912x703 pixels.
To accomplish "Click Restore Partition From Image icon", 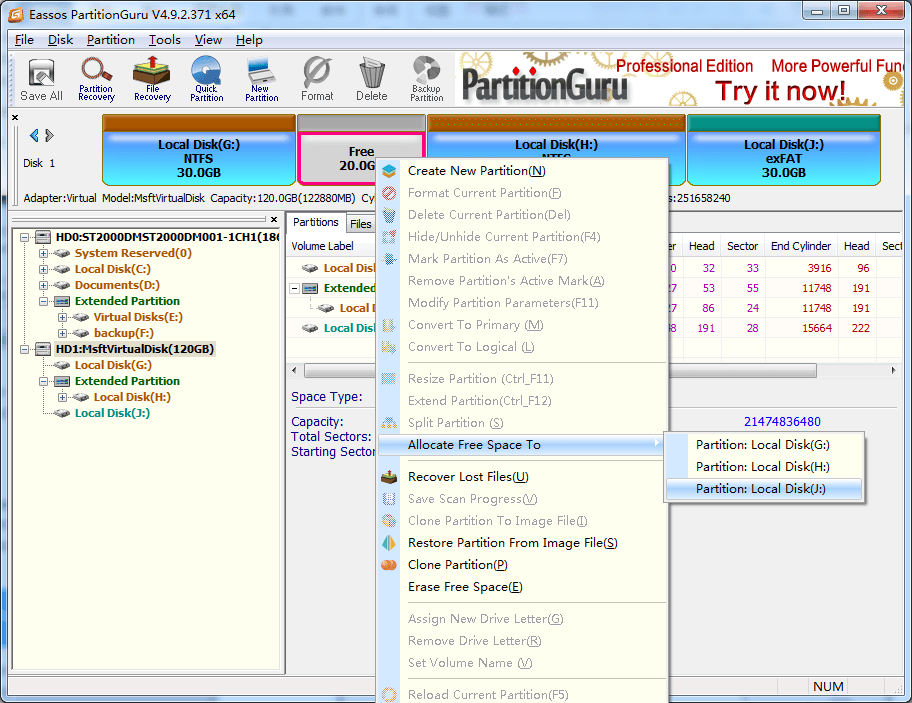I will [x=389, y=543].
